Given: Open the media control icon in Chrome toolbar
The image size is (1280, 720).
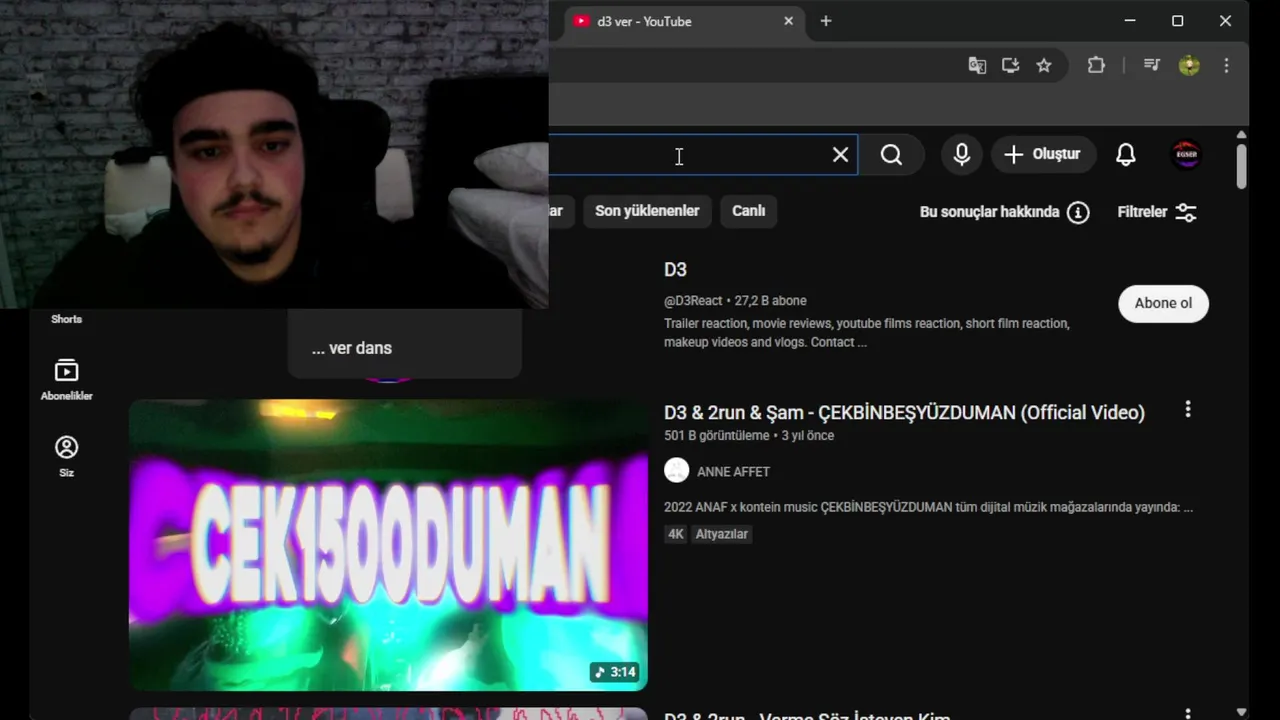Looking at the screenshot, I should pos(1151,65).
